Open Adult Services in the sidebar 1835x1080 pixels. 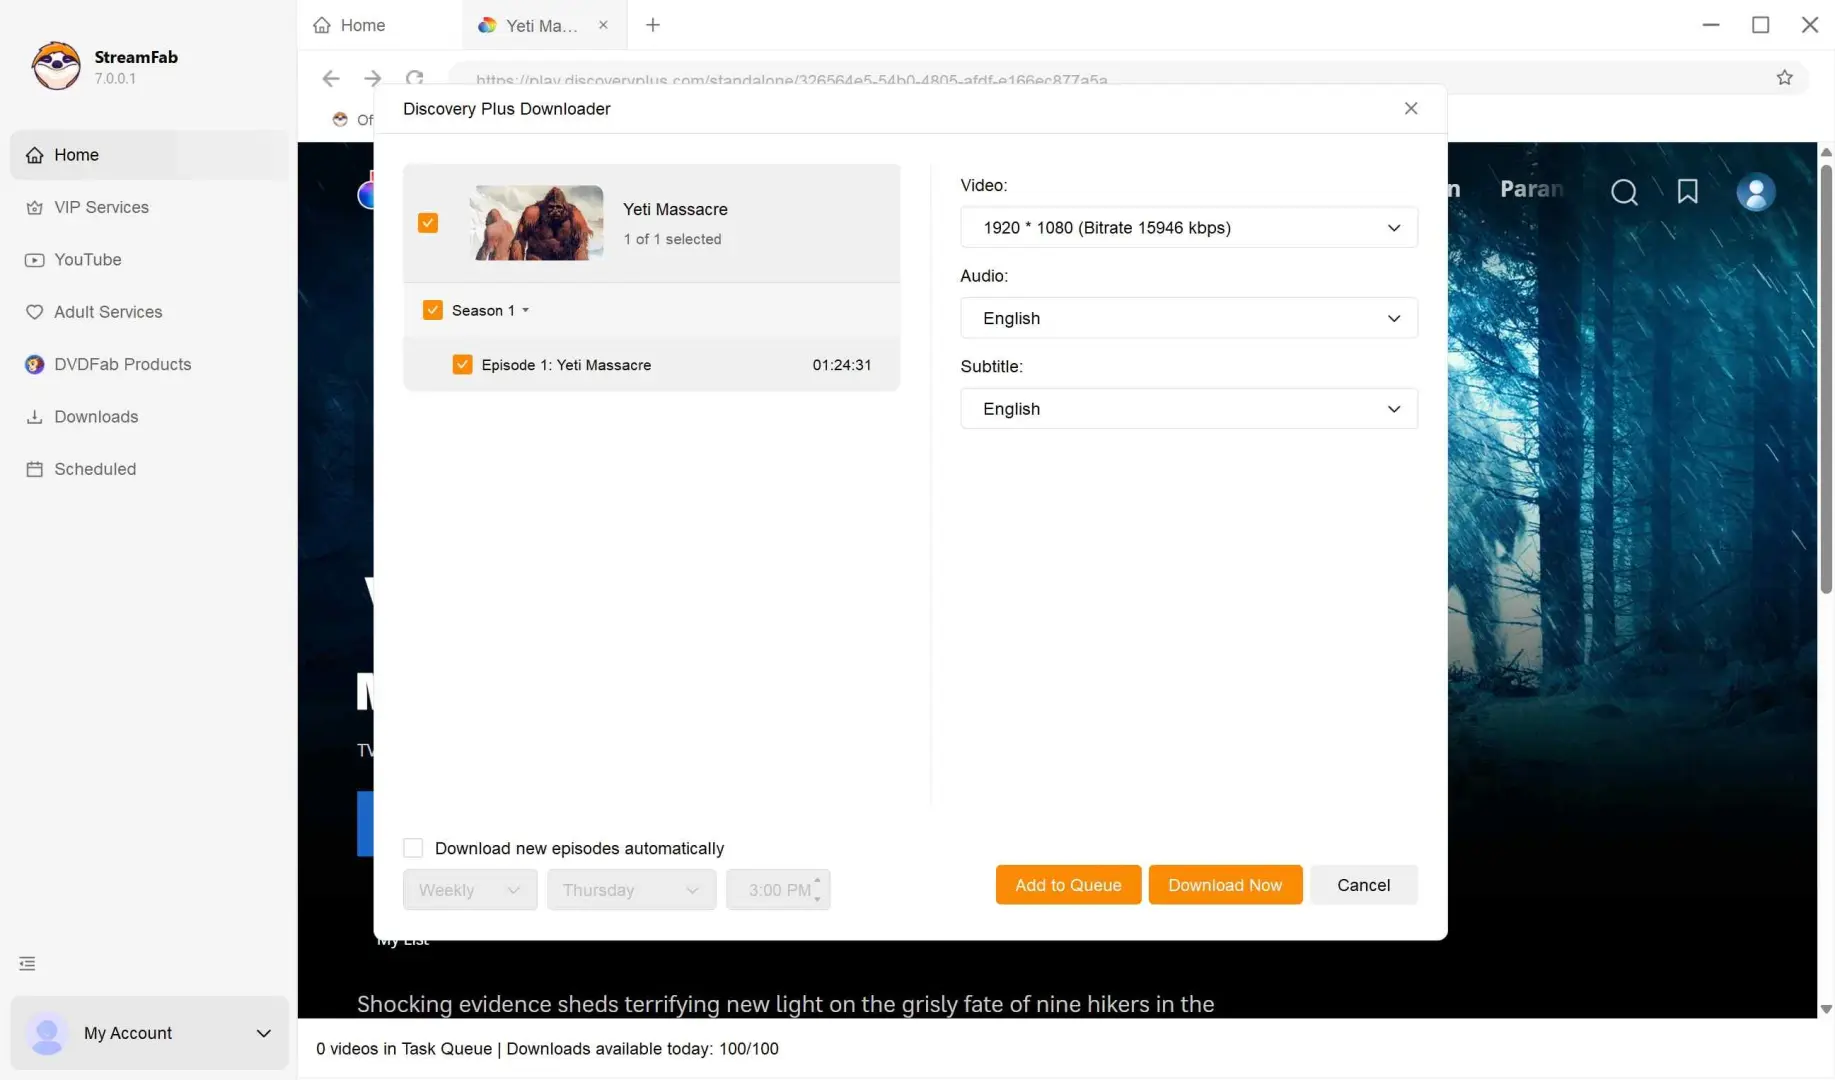pyautogui.click(x=150, y=312)
